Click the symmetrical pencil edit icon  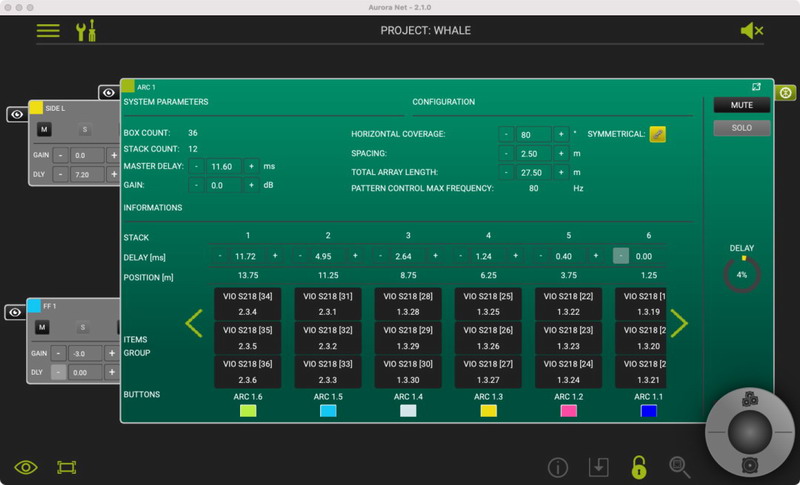[657, 134]
